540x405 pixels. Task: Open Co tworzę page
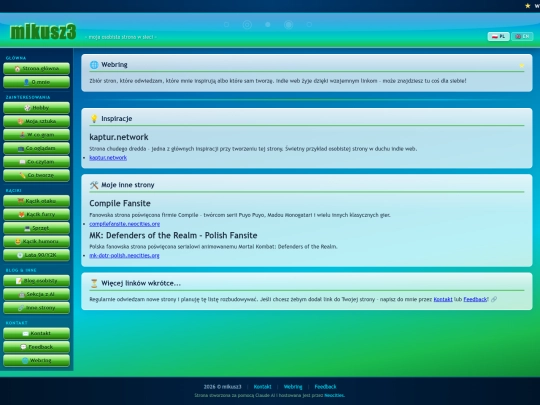coord(37,175)
